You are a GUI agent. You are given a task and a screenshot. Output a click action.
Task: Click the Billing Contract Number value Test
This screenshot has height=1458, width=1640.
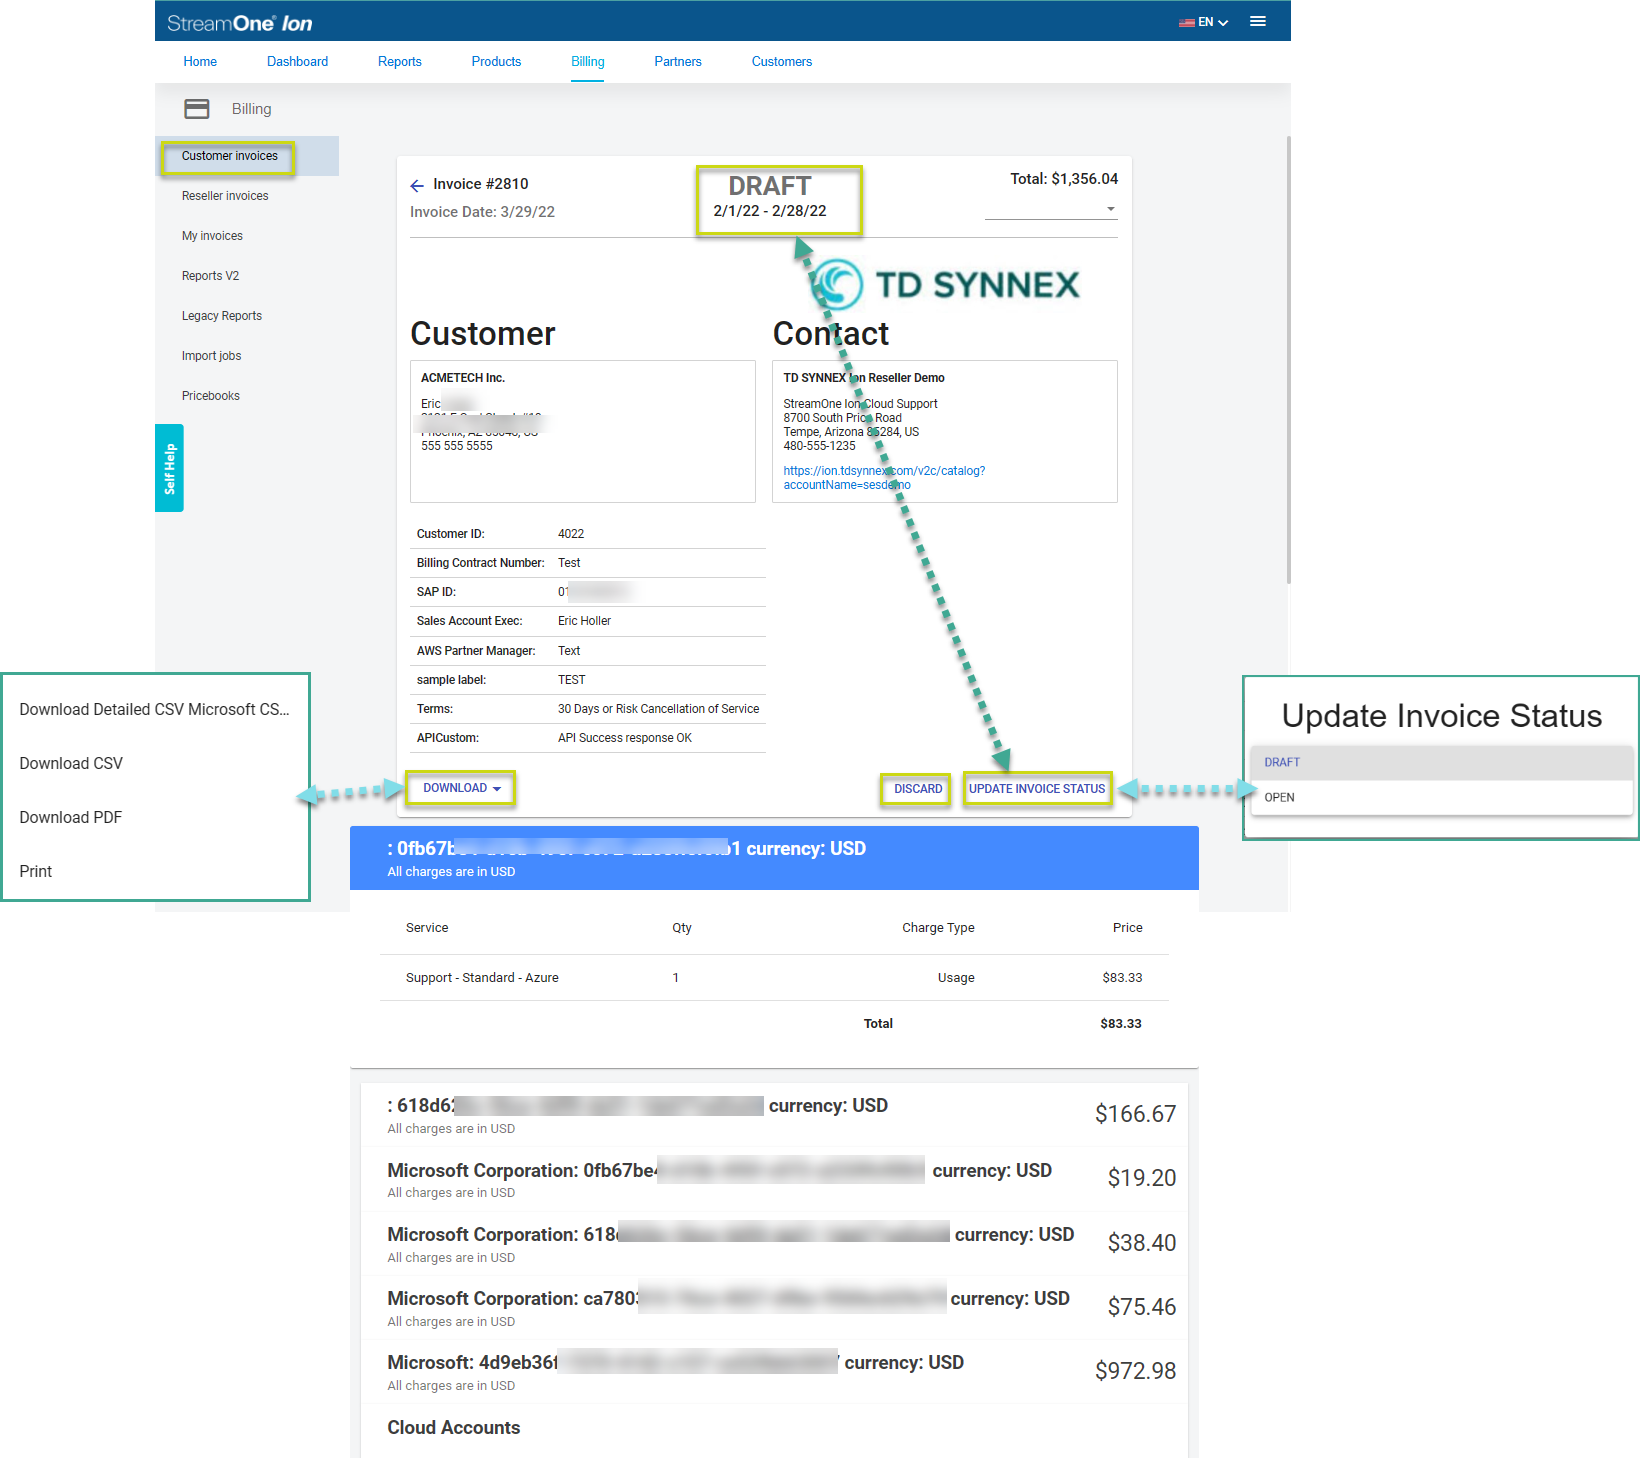(x=569, y=563)
